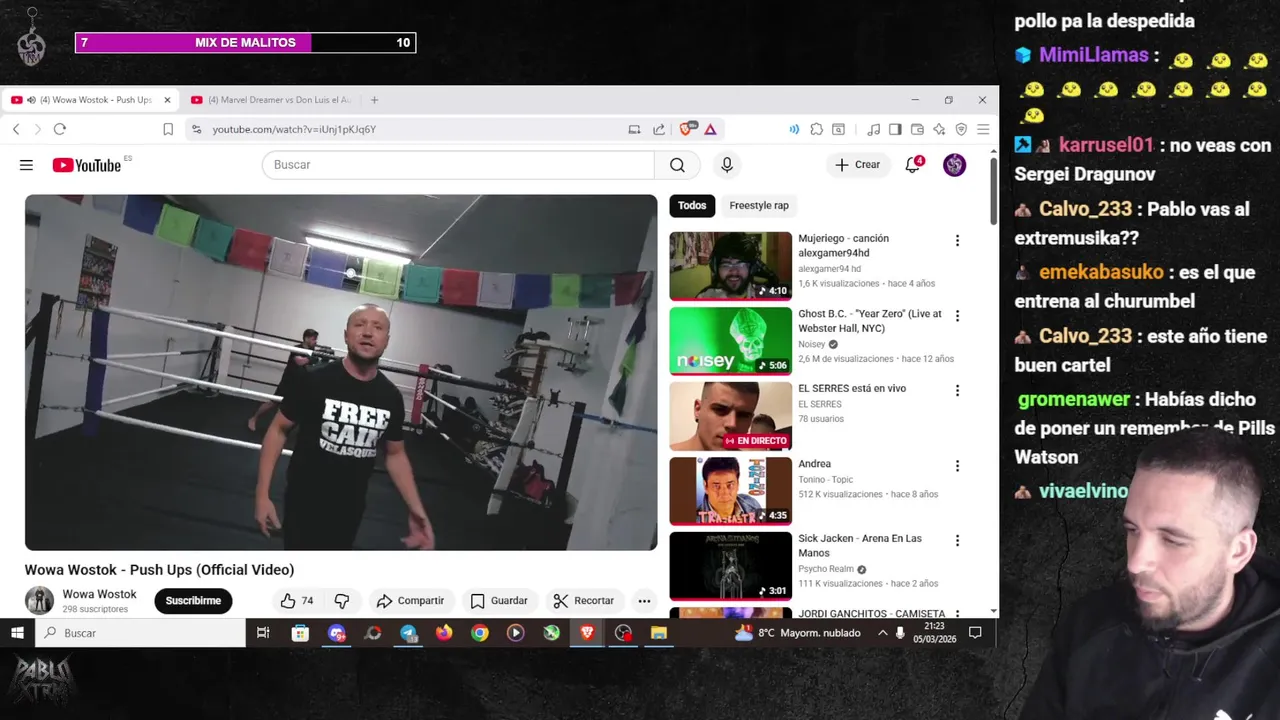
Task: Open the Noisey channel name
Action: pos(812,344)
